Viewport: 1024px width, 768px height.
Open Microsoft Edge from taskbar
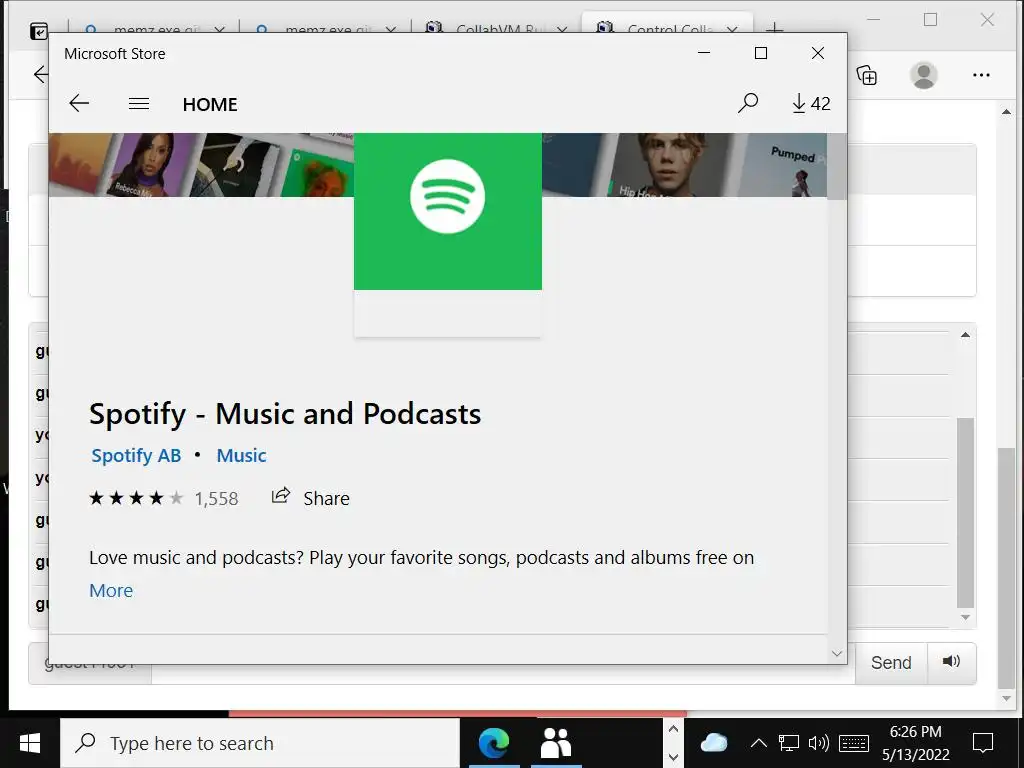tap(494, 743)
